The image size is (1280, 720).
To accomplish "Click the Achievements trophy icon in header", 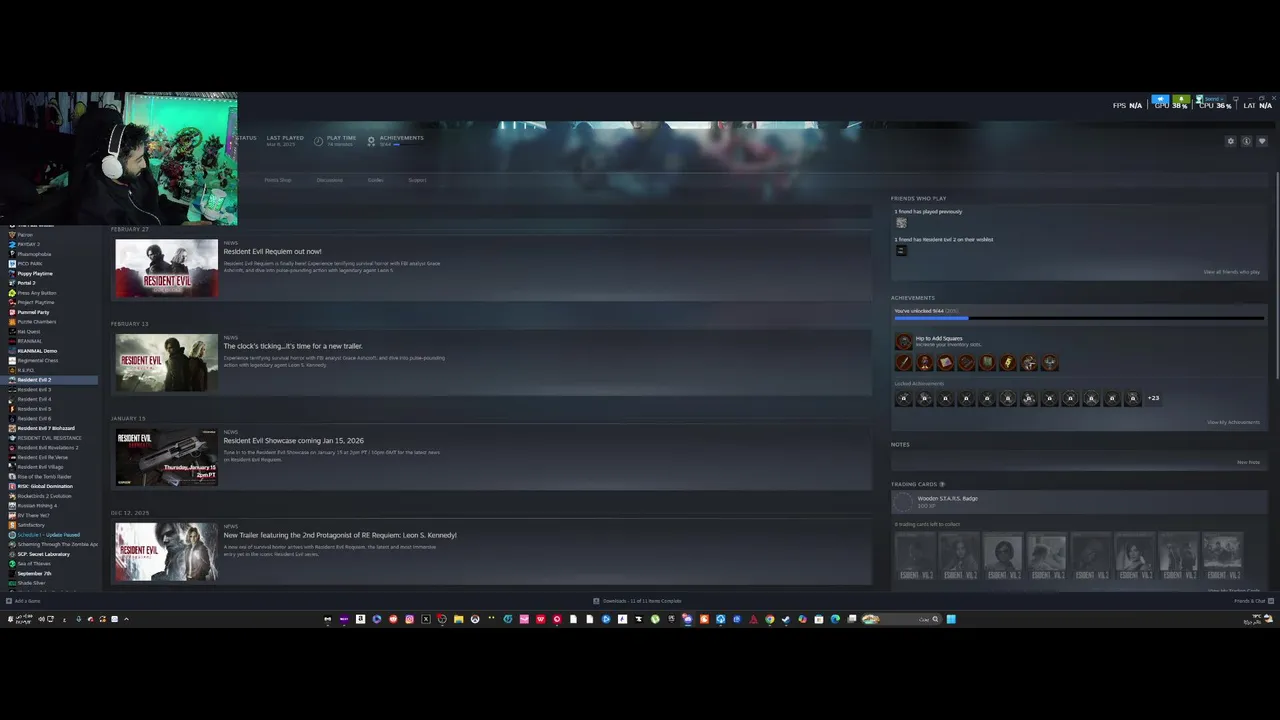I will pos(371,141).
